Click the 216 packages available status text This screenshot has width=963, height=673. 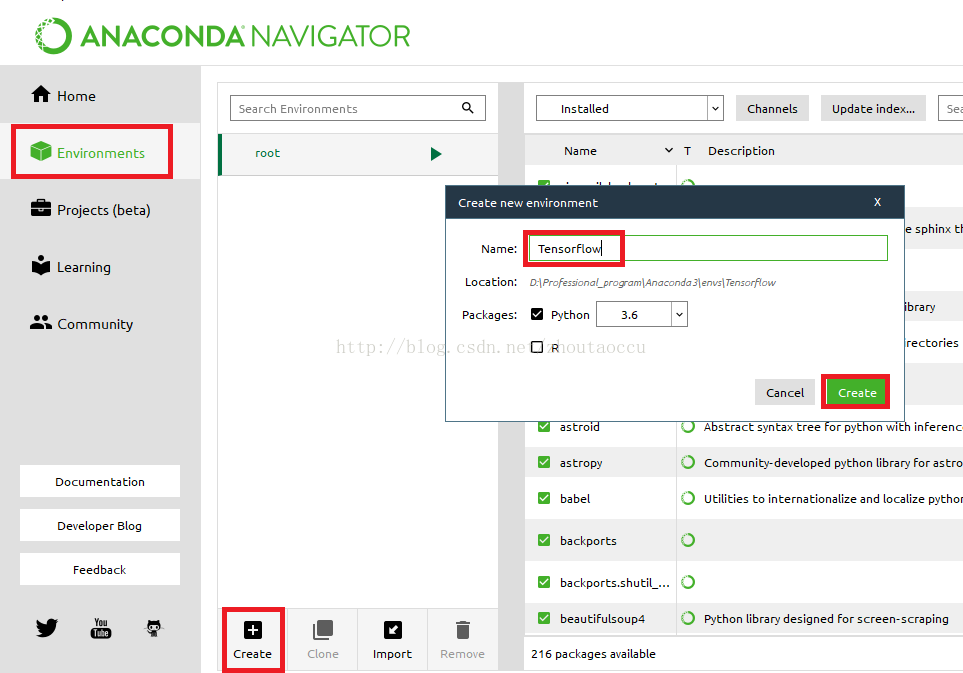click(x=593, y=654)
